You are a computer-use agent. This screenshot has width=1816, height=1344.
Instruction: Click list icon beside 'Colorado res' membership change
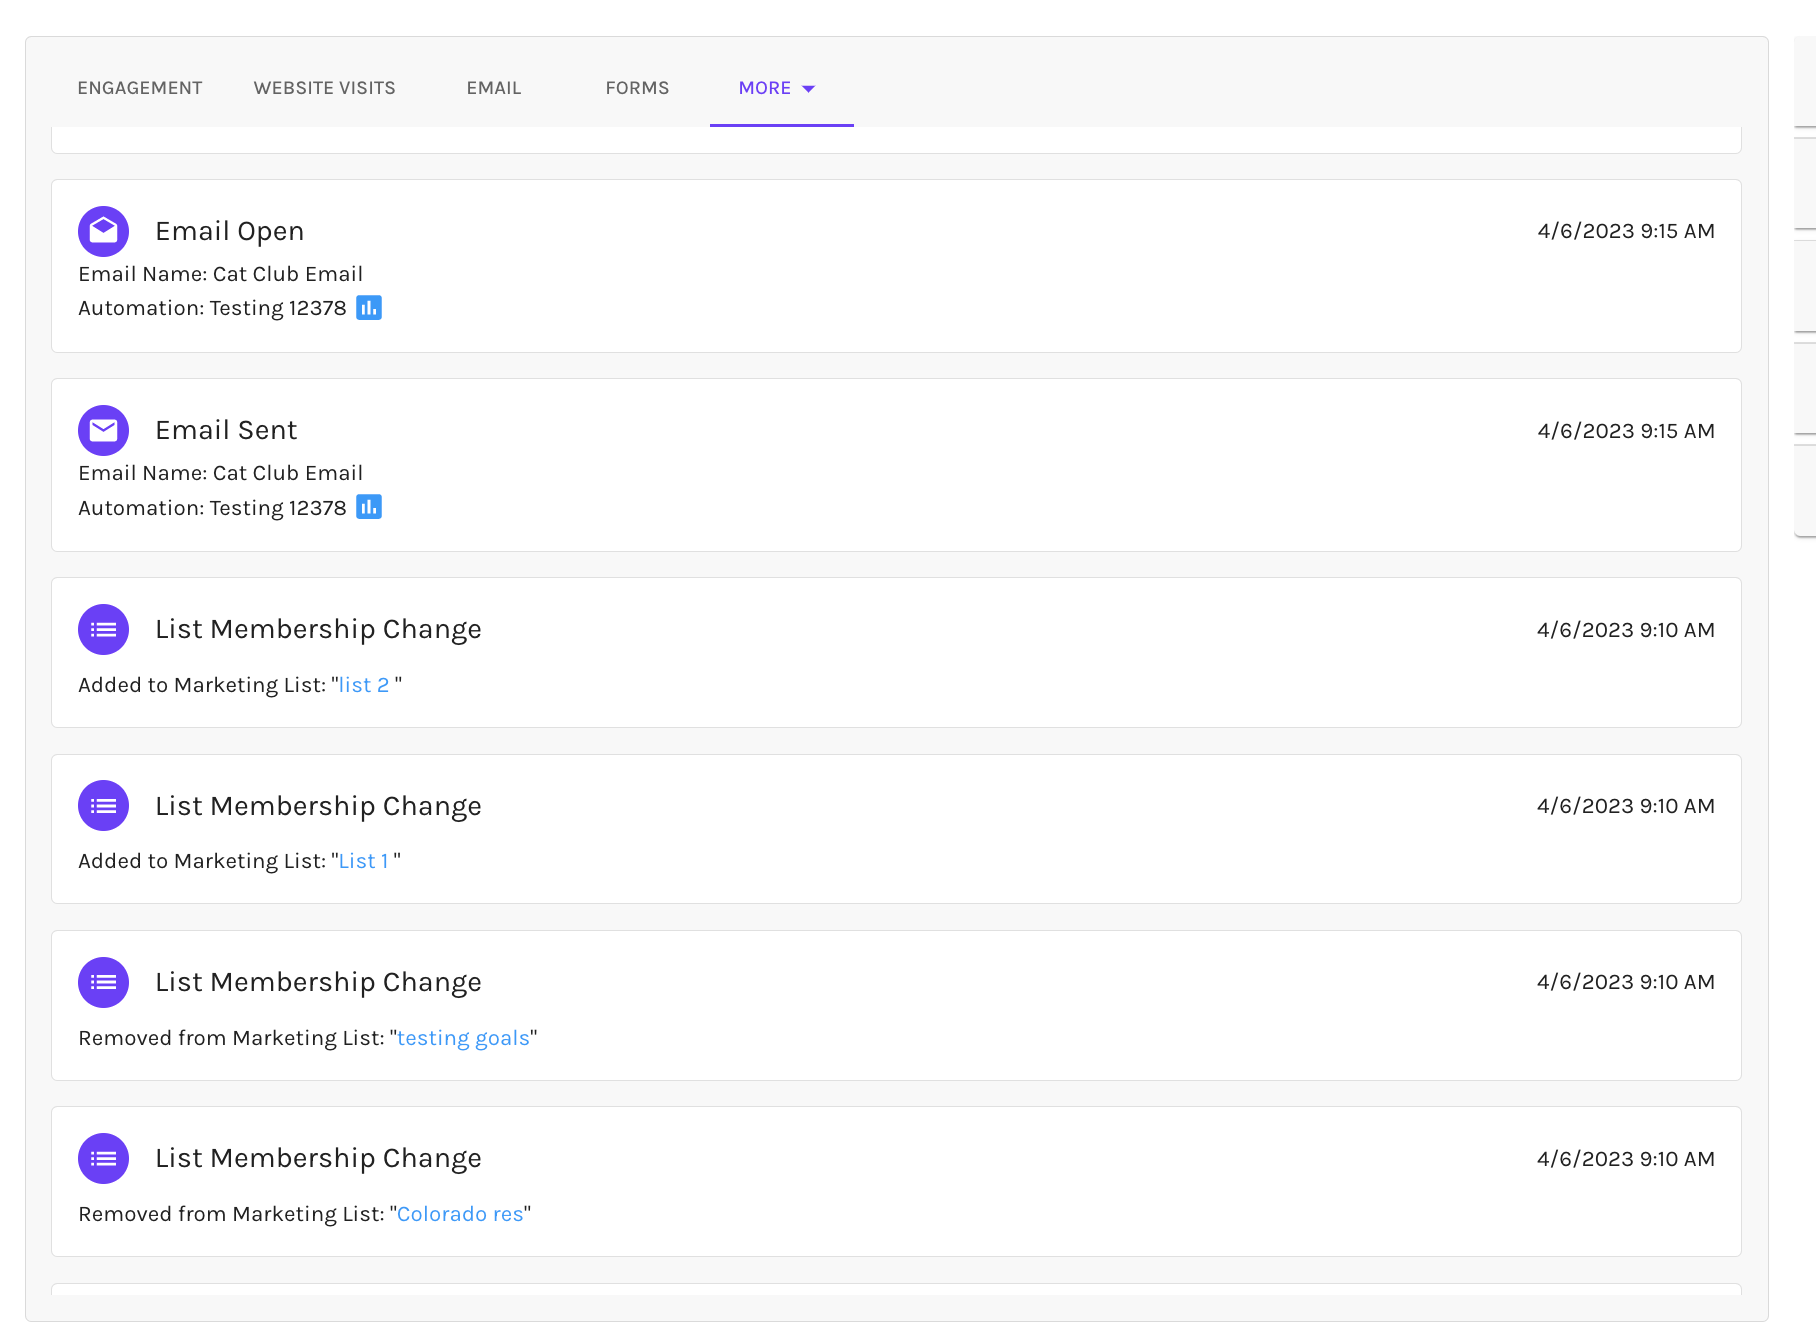103,1158
